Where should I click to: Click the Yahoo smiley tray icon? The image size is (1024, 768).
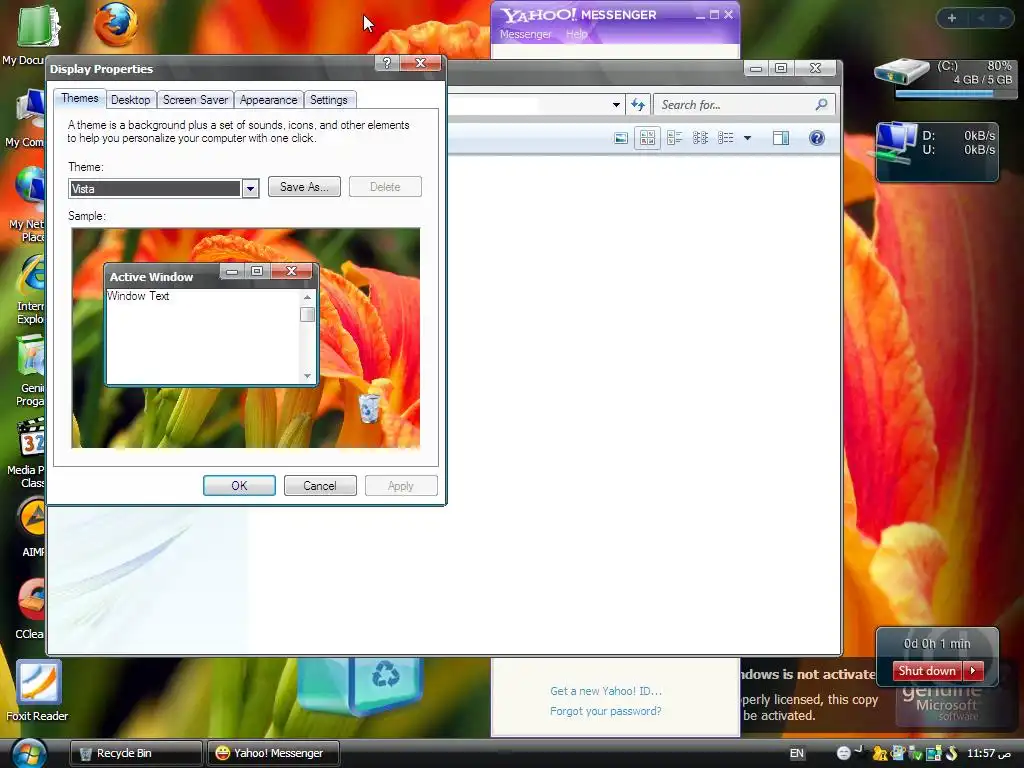(843, 753)
